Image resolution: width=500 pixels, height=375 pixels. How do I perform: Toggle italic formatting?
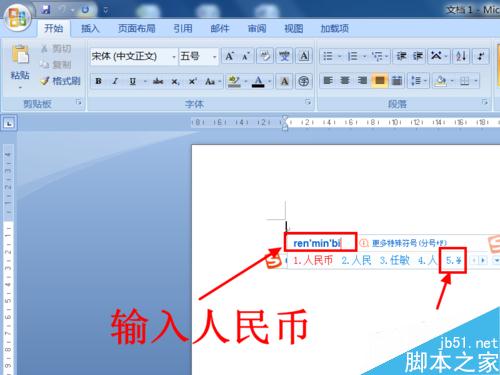click(115, 81)
